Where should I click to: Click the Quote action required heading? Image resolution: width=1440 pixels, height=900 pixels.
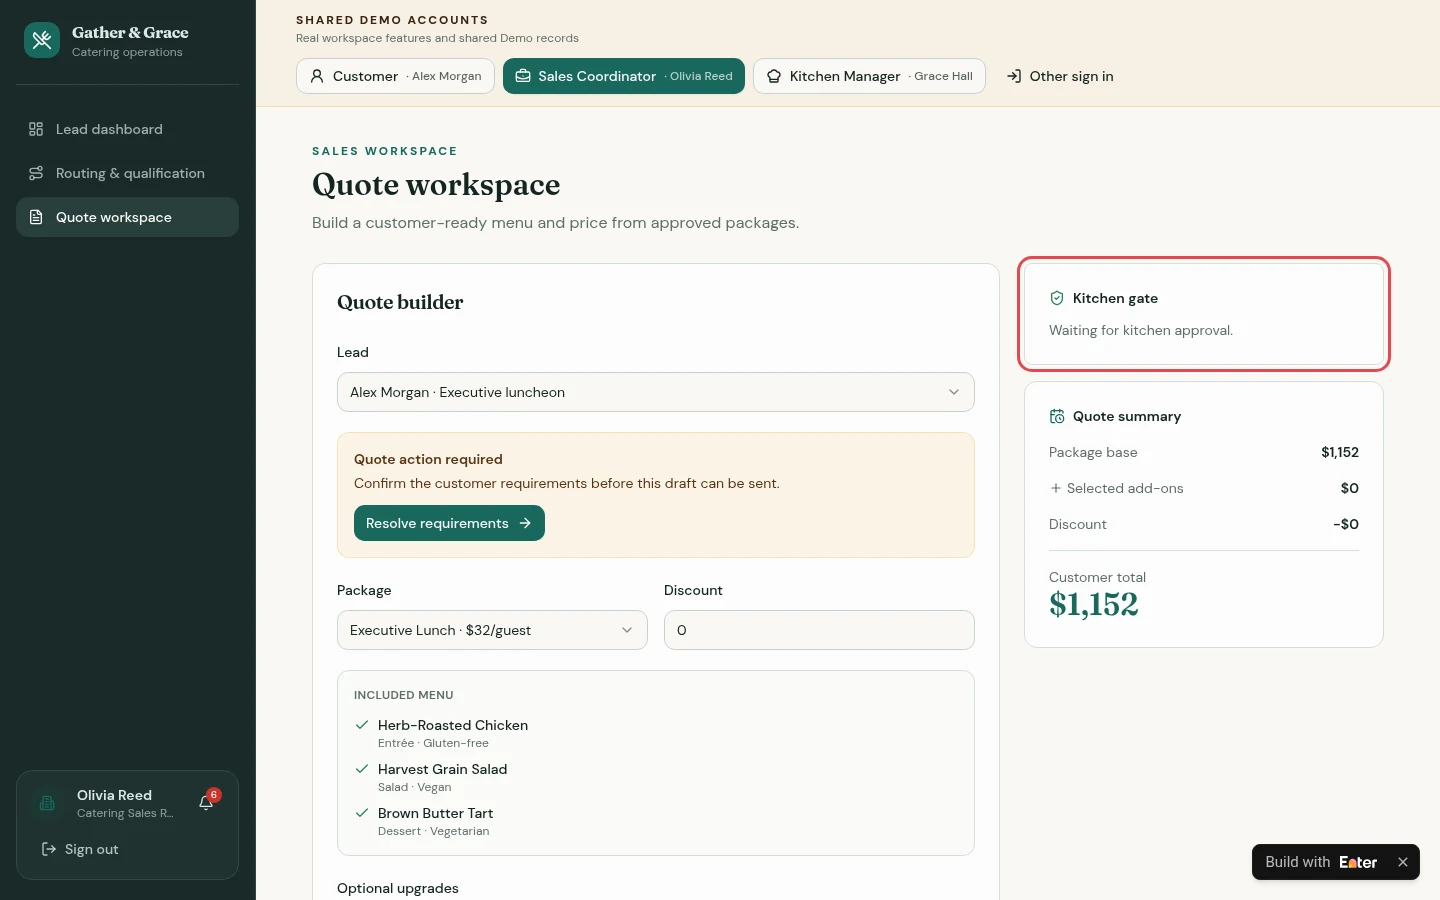(428, 459)
